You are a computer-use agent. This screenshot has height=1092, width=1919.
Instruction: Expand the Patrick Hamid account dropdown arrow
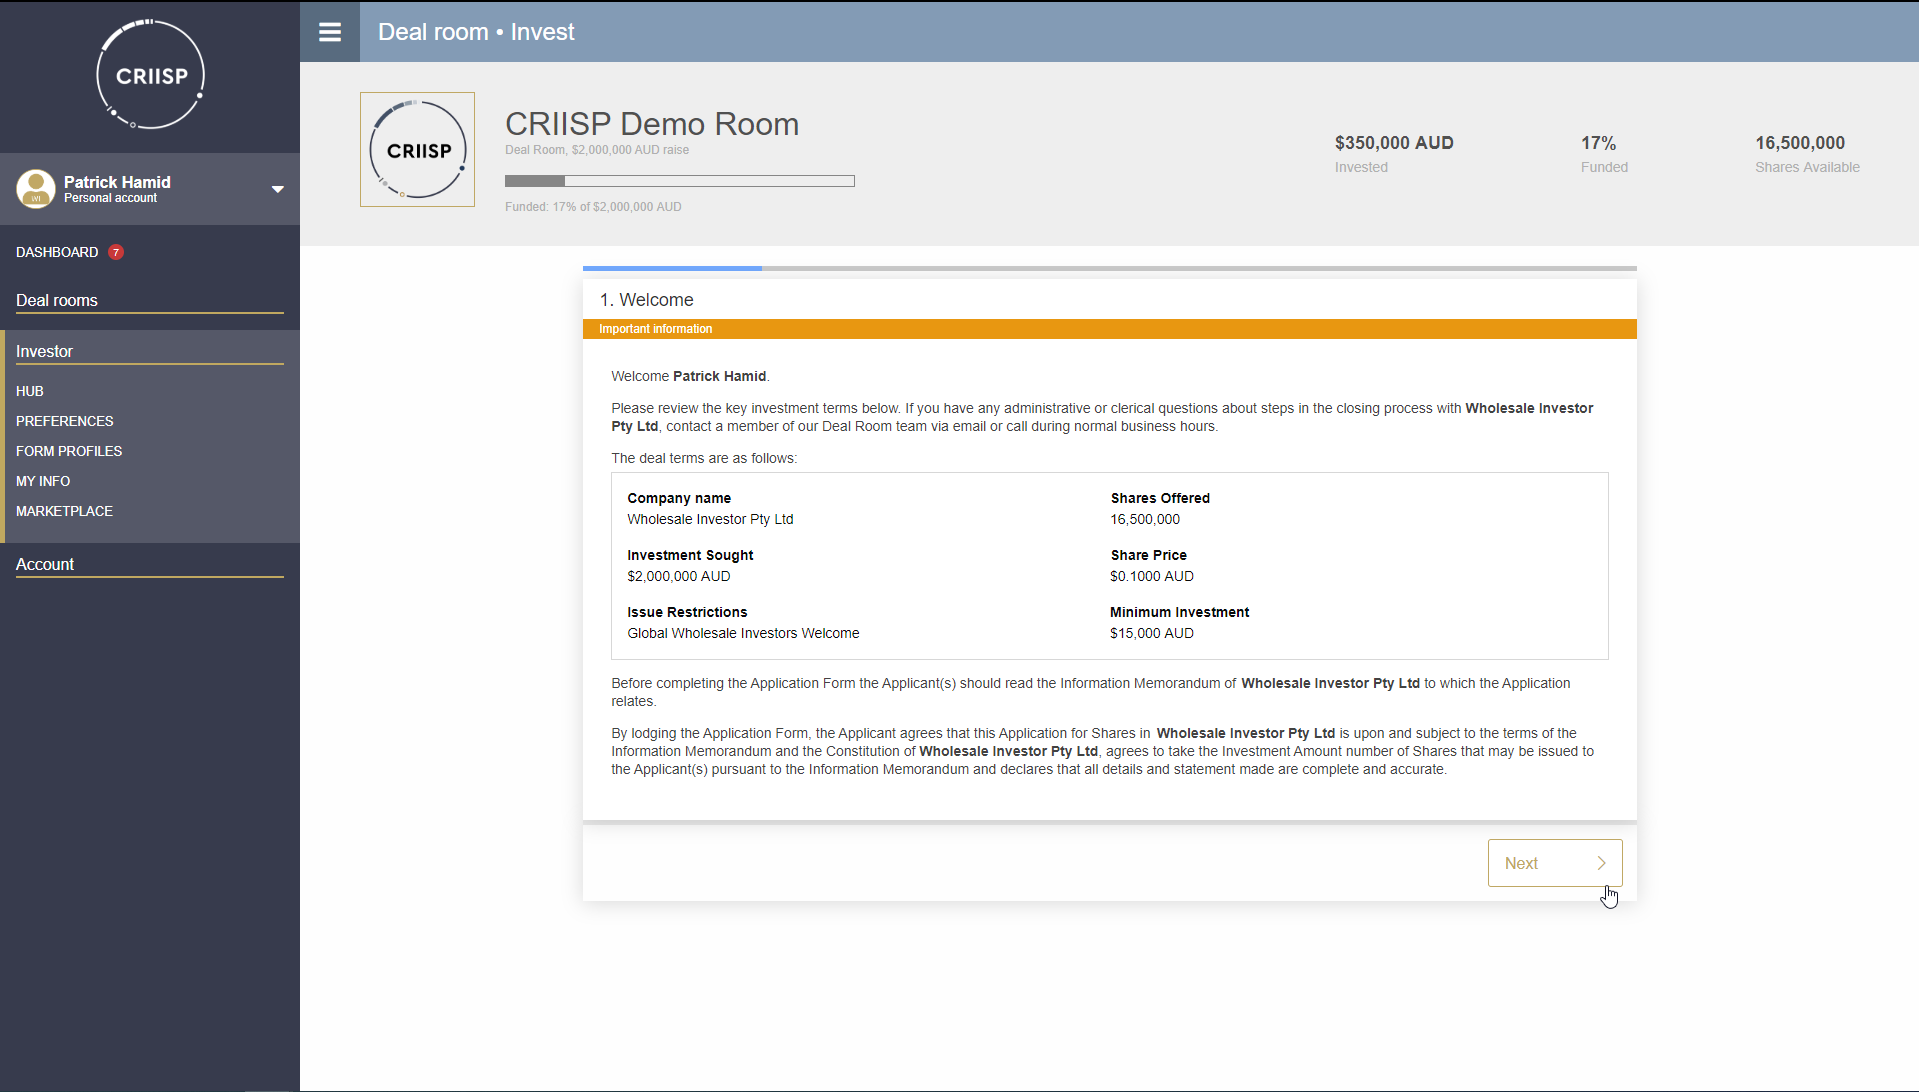coord(277,189)
